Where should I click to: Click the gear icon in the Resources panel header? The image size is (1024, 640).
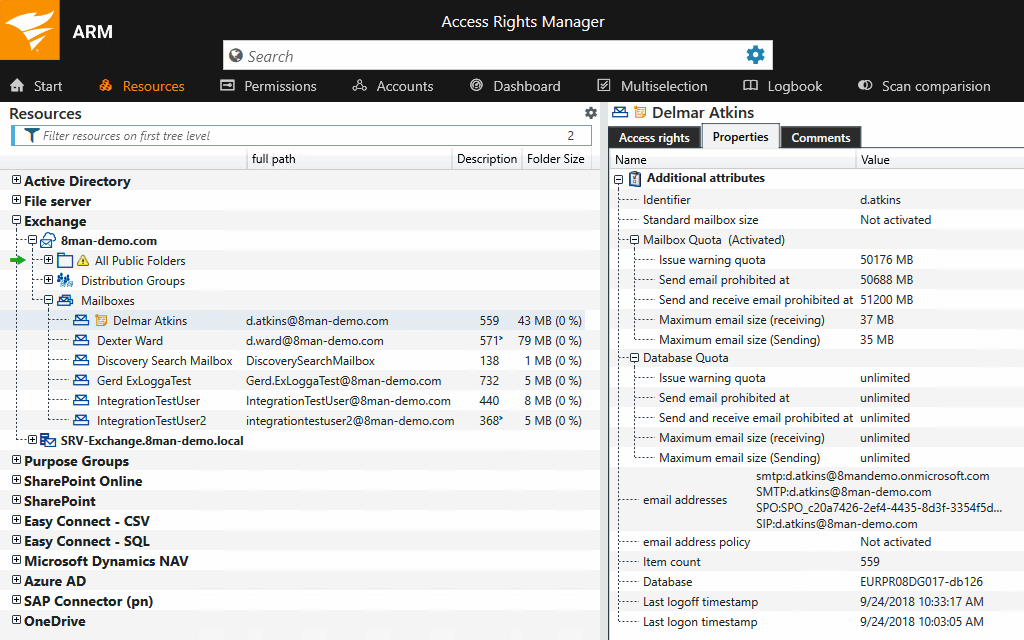(590, 114)
